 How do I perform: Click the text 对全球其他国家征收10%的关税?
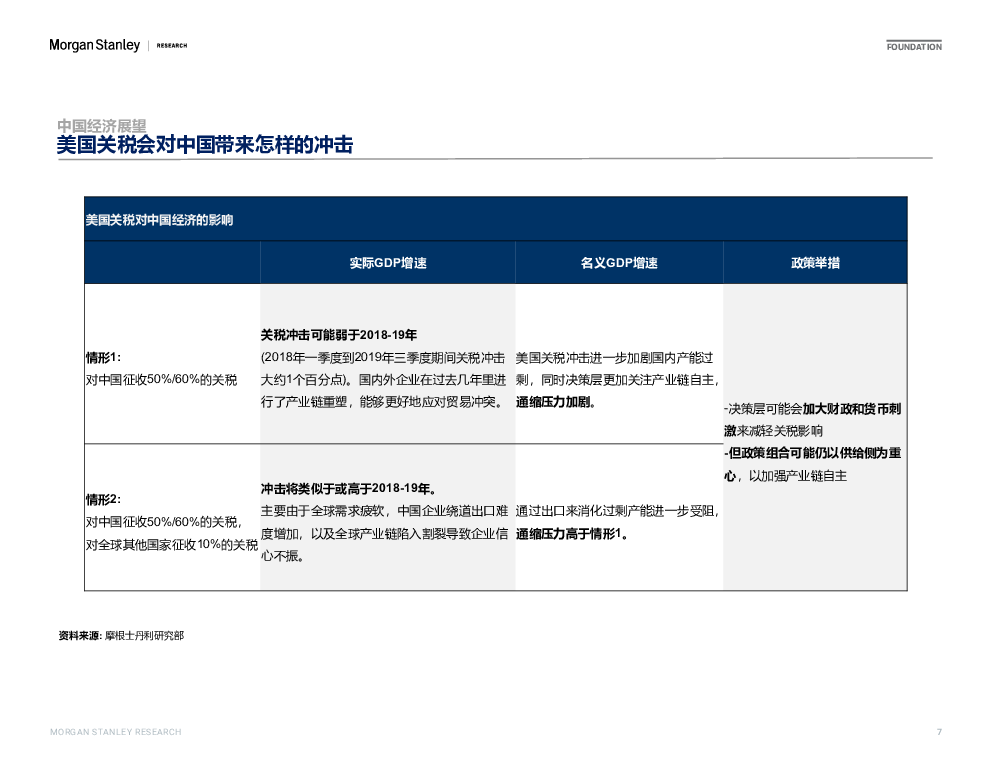pos(171,545)
